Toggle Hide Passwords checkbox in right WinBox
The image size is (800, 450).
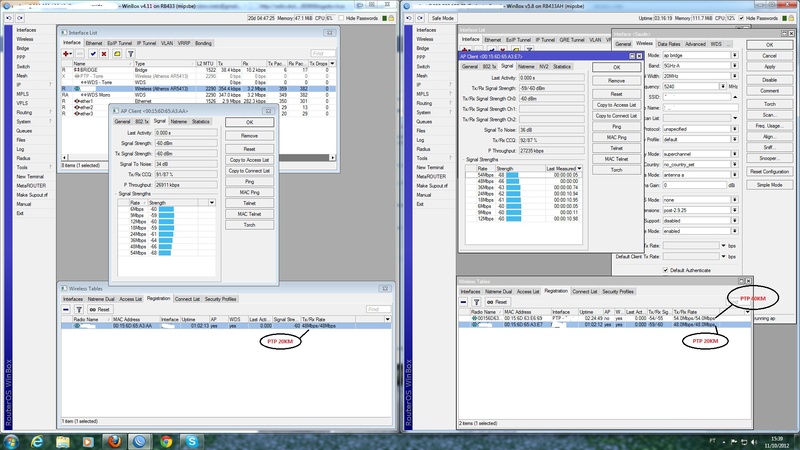click(741, 18)
